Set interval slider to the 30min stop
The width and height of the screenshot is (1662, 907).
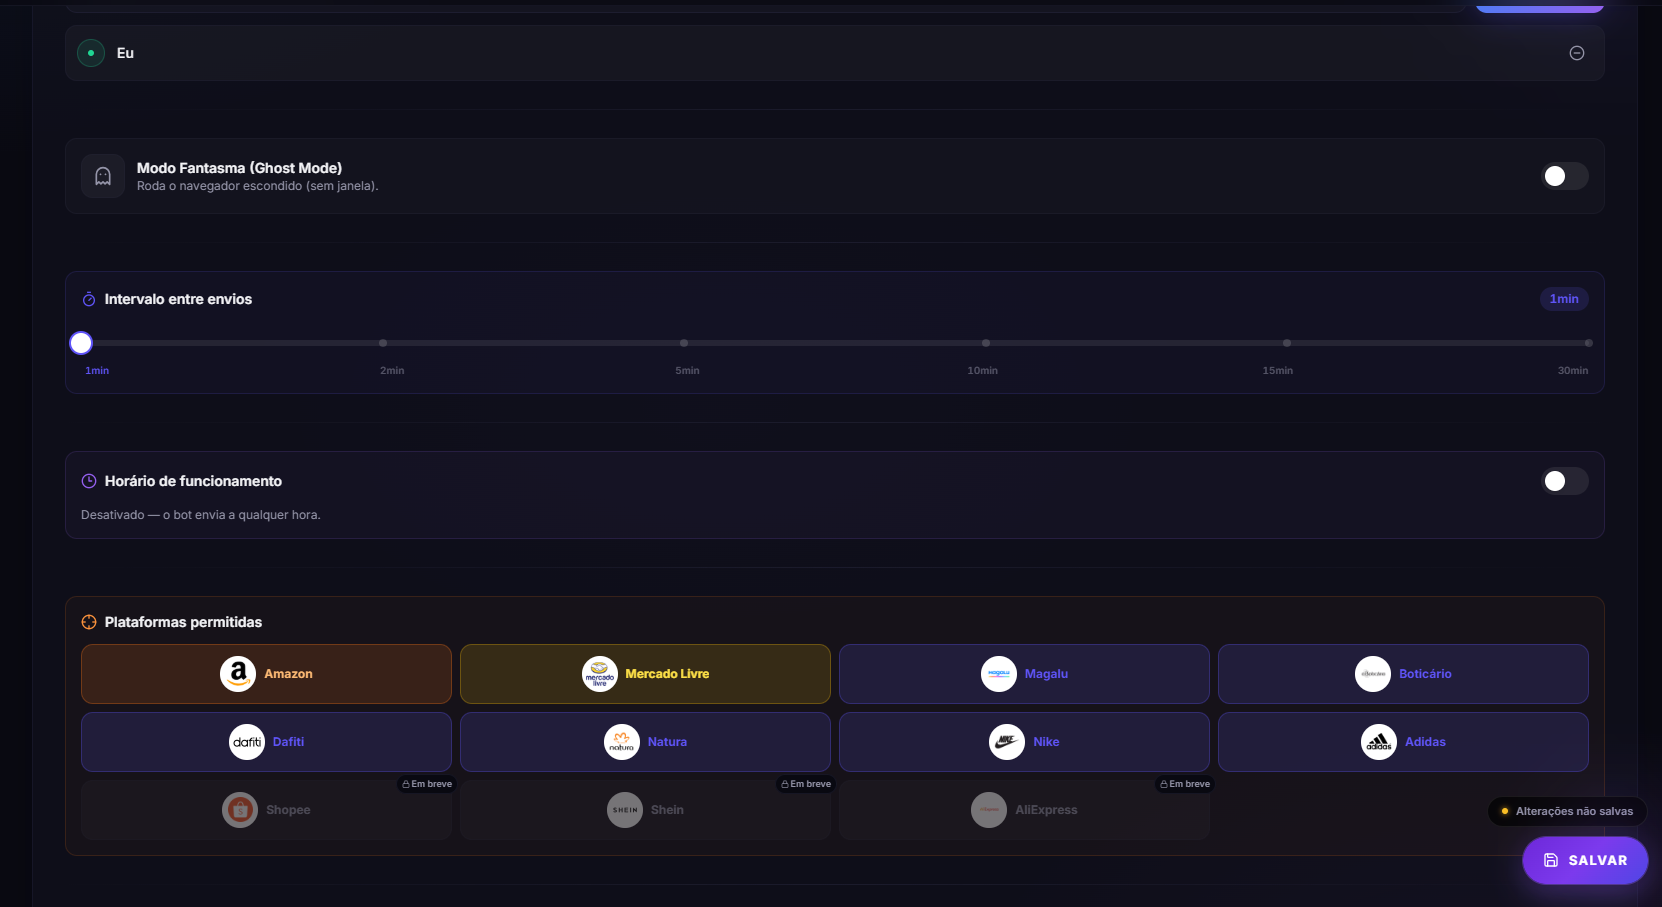coord(1588,343)
